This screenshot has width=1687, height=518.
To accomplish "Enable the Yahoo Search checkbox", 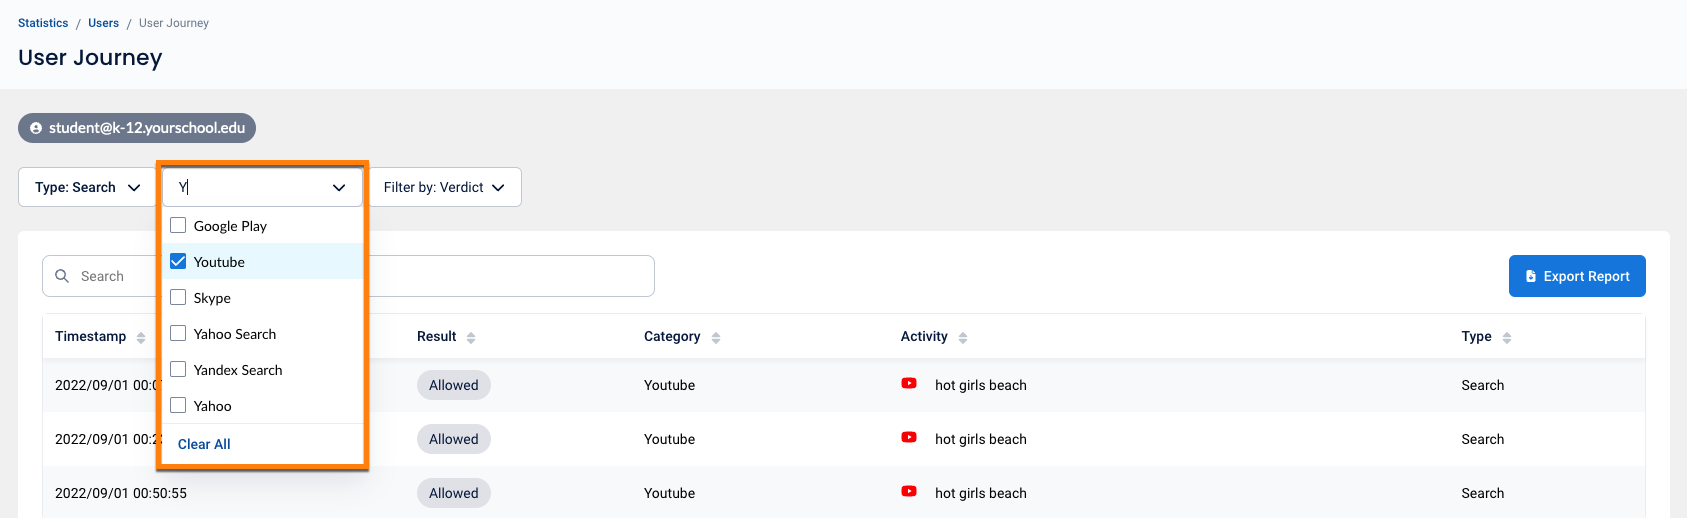I will 178,334.
